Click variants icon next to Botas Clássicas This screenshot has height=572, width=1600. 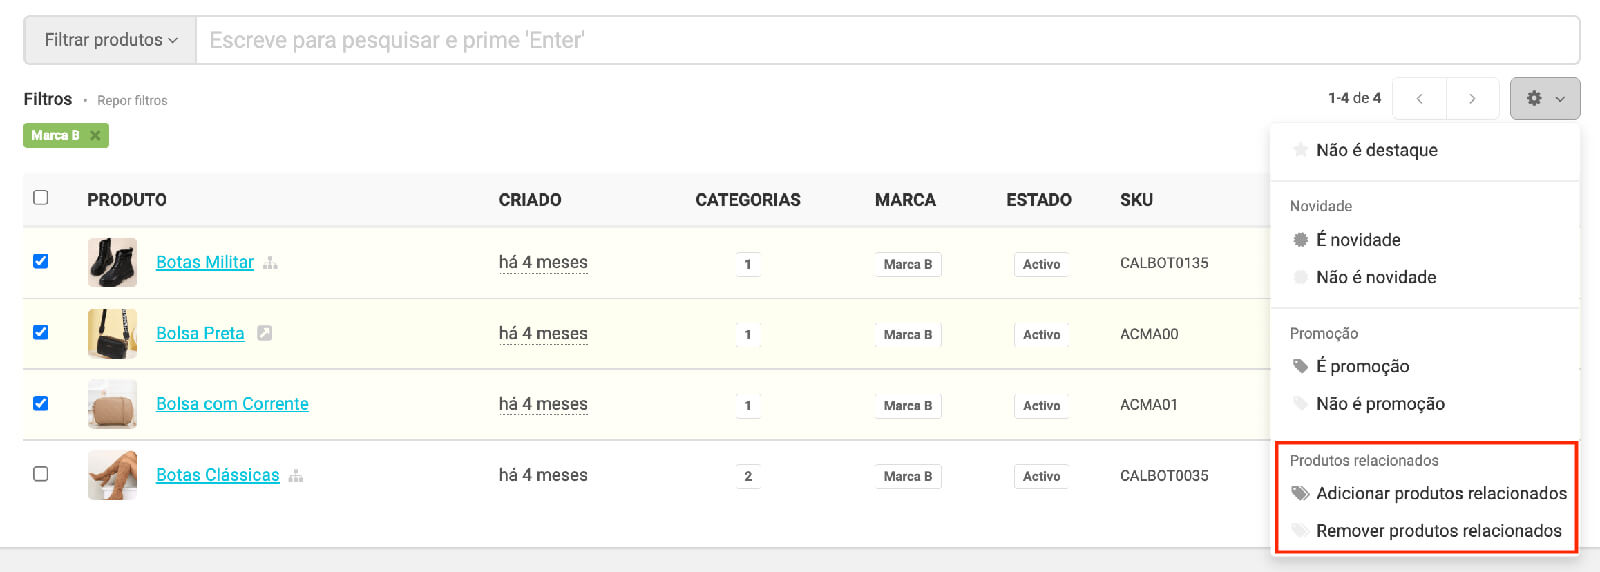click(x=296, y=476)
